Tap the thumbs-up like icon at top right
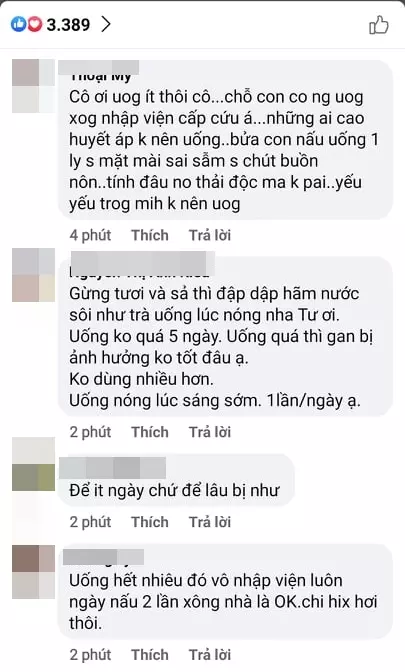 pos(379,25)
